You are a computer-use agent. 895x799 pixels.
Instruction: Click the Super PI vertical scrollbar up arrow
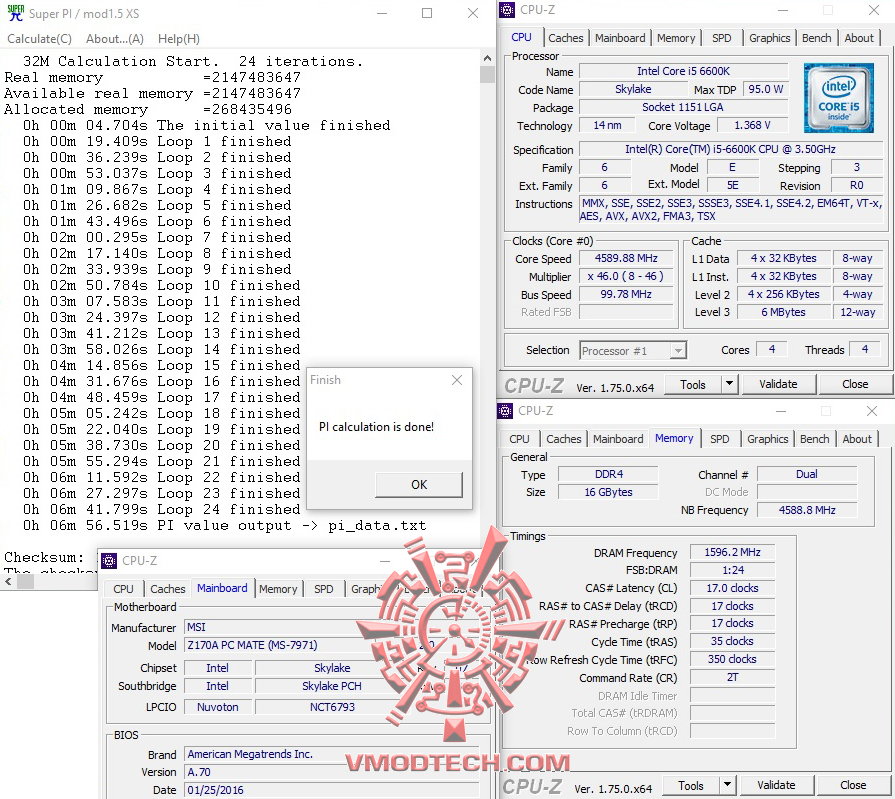[x=487, y=58]
